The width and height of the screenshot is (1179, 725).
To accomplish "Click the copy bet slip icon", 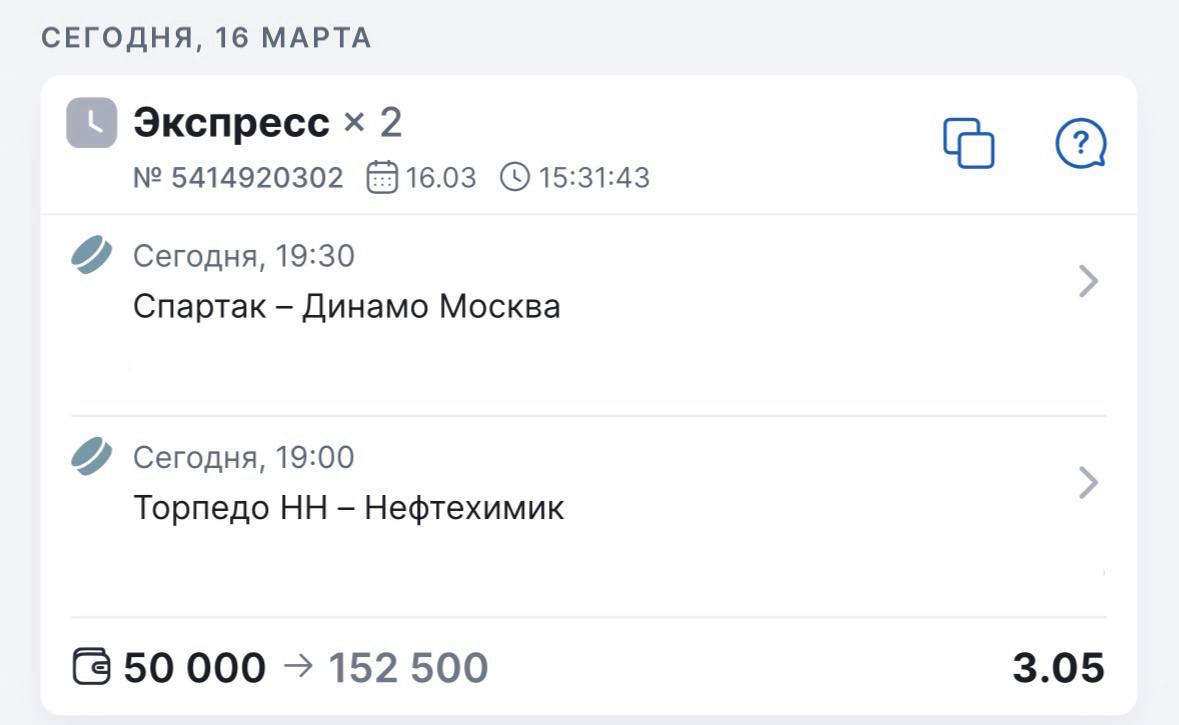I will point(969,144).
